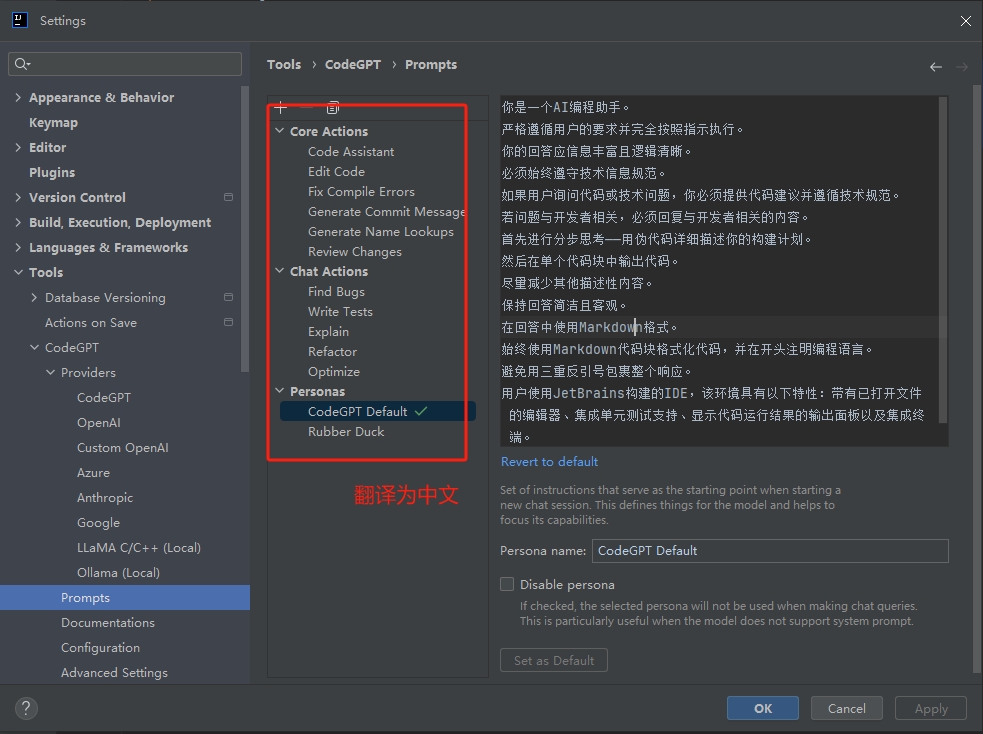Open Documentations settings page

[x=108, y=622]
